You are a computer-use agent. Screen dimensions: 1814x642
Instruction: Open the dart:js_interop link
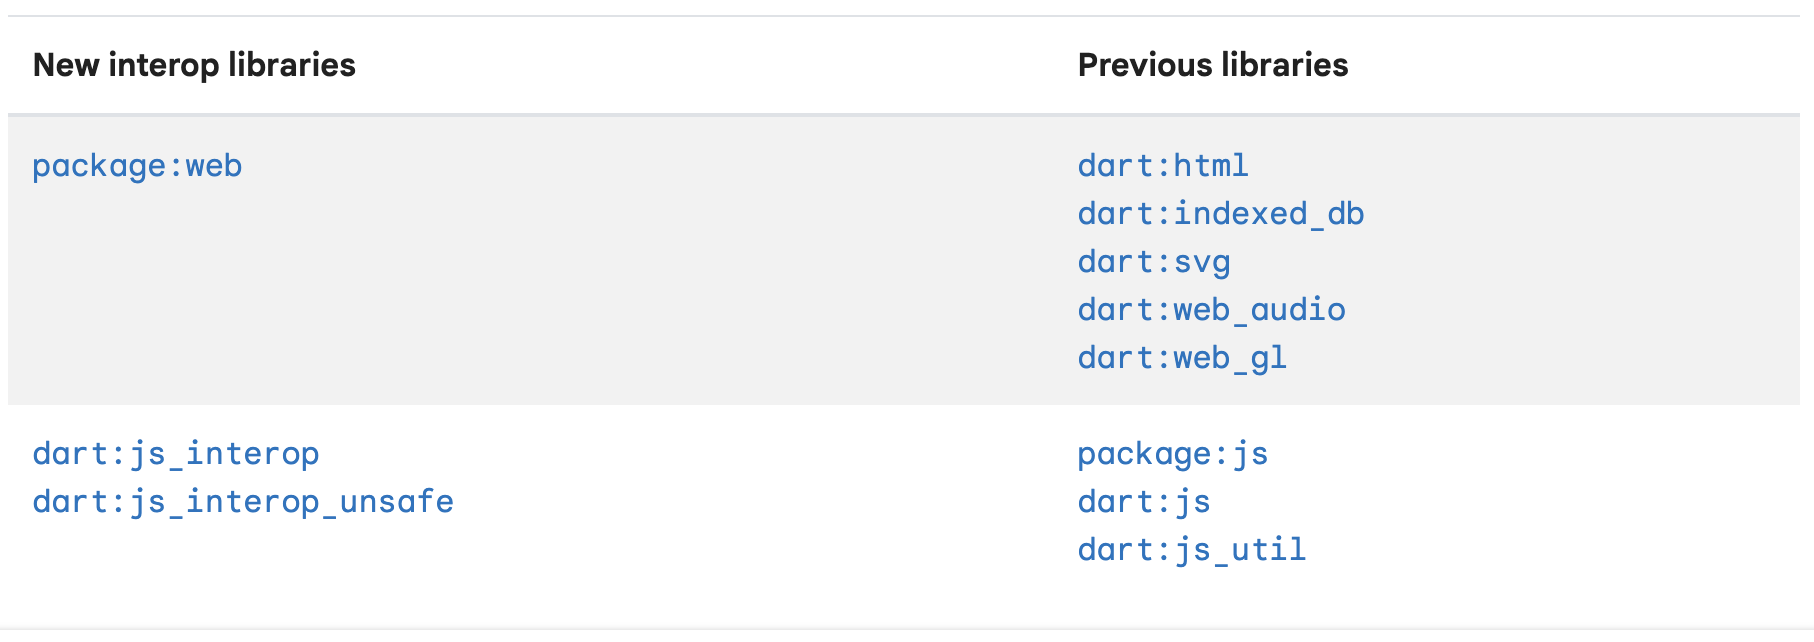coord(176,454)
